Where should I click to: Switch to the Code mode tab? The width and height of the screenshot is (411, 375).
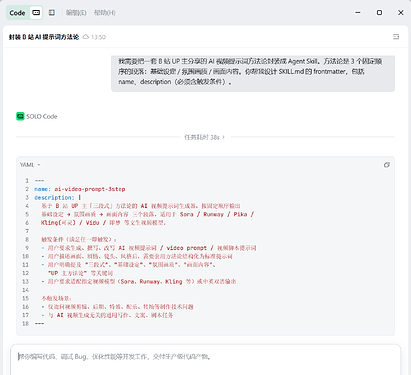(x=17, y=13)
